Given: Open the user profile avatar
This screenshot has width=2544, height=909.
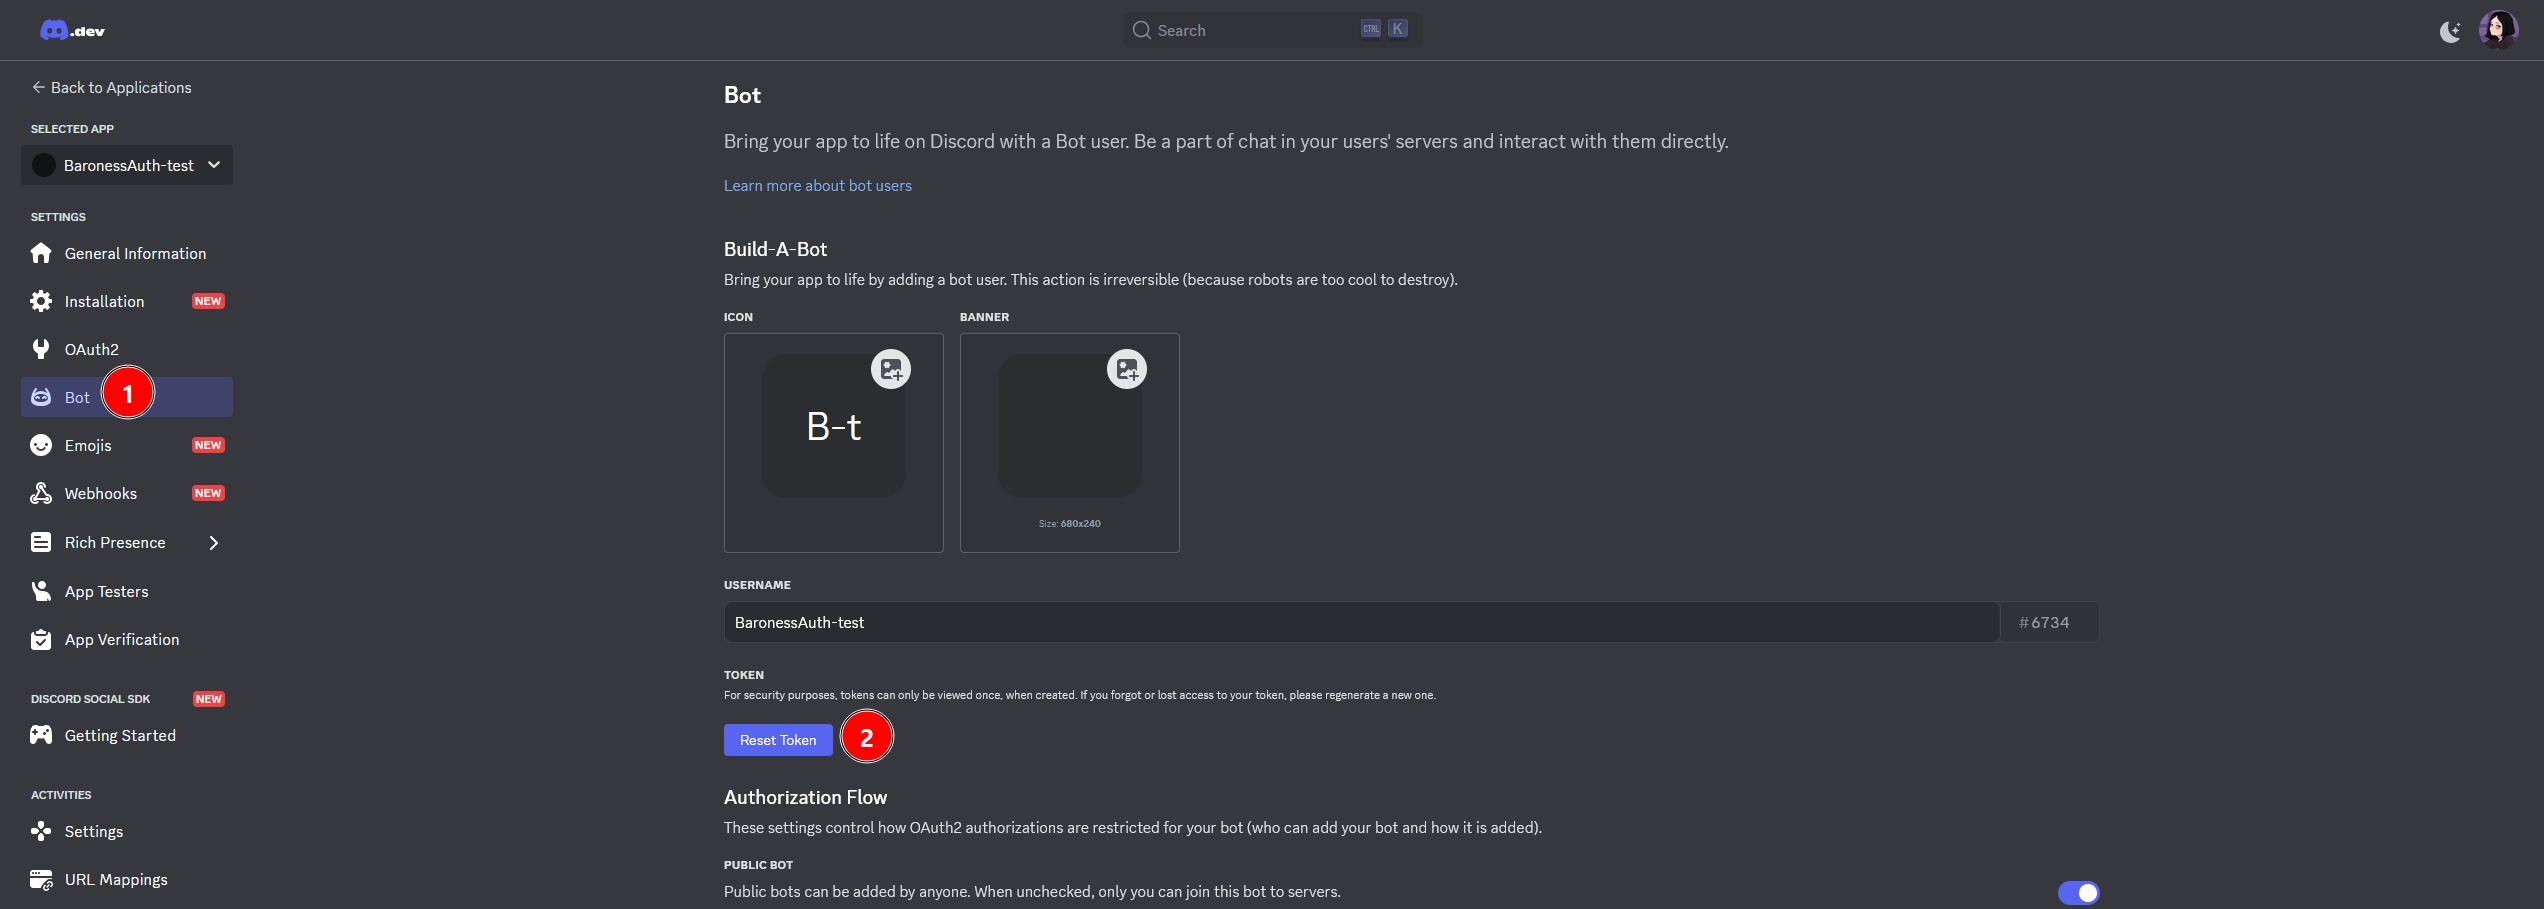Looking at the screenshot, I should (x=2497, y=30).
